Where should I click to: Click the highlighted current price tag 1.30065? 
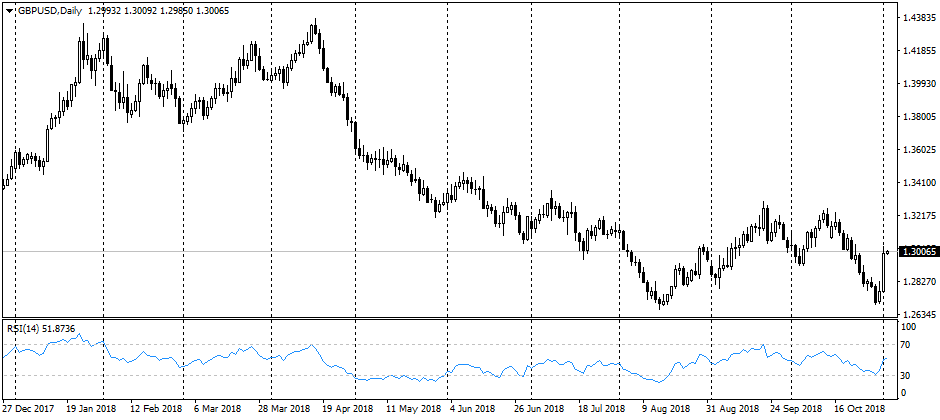tap(919, 252)
